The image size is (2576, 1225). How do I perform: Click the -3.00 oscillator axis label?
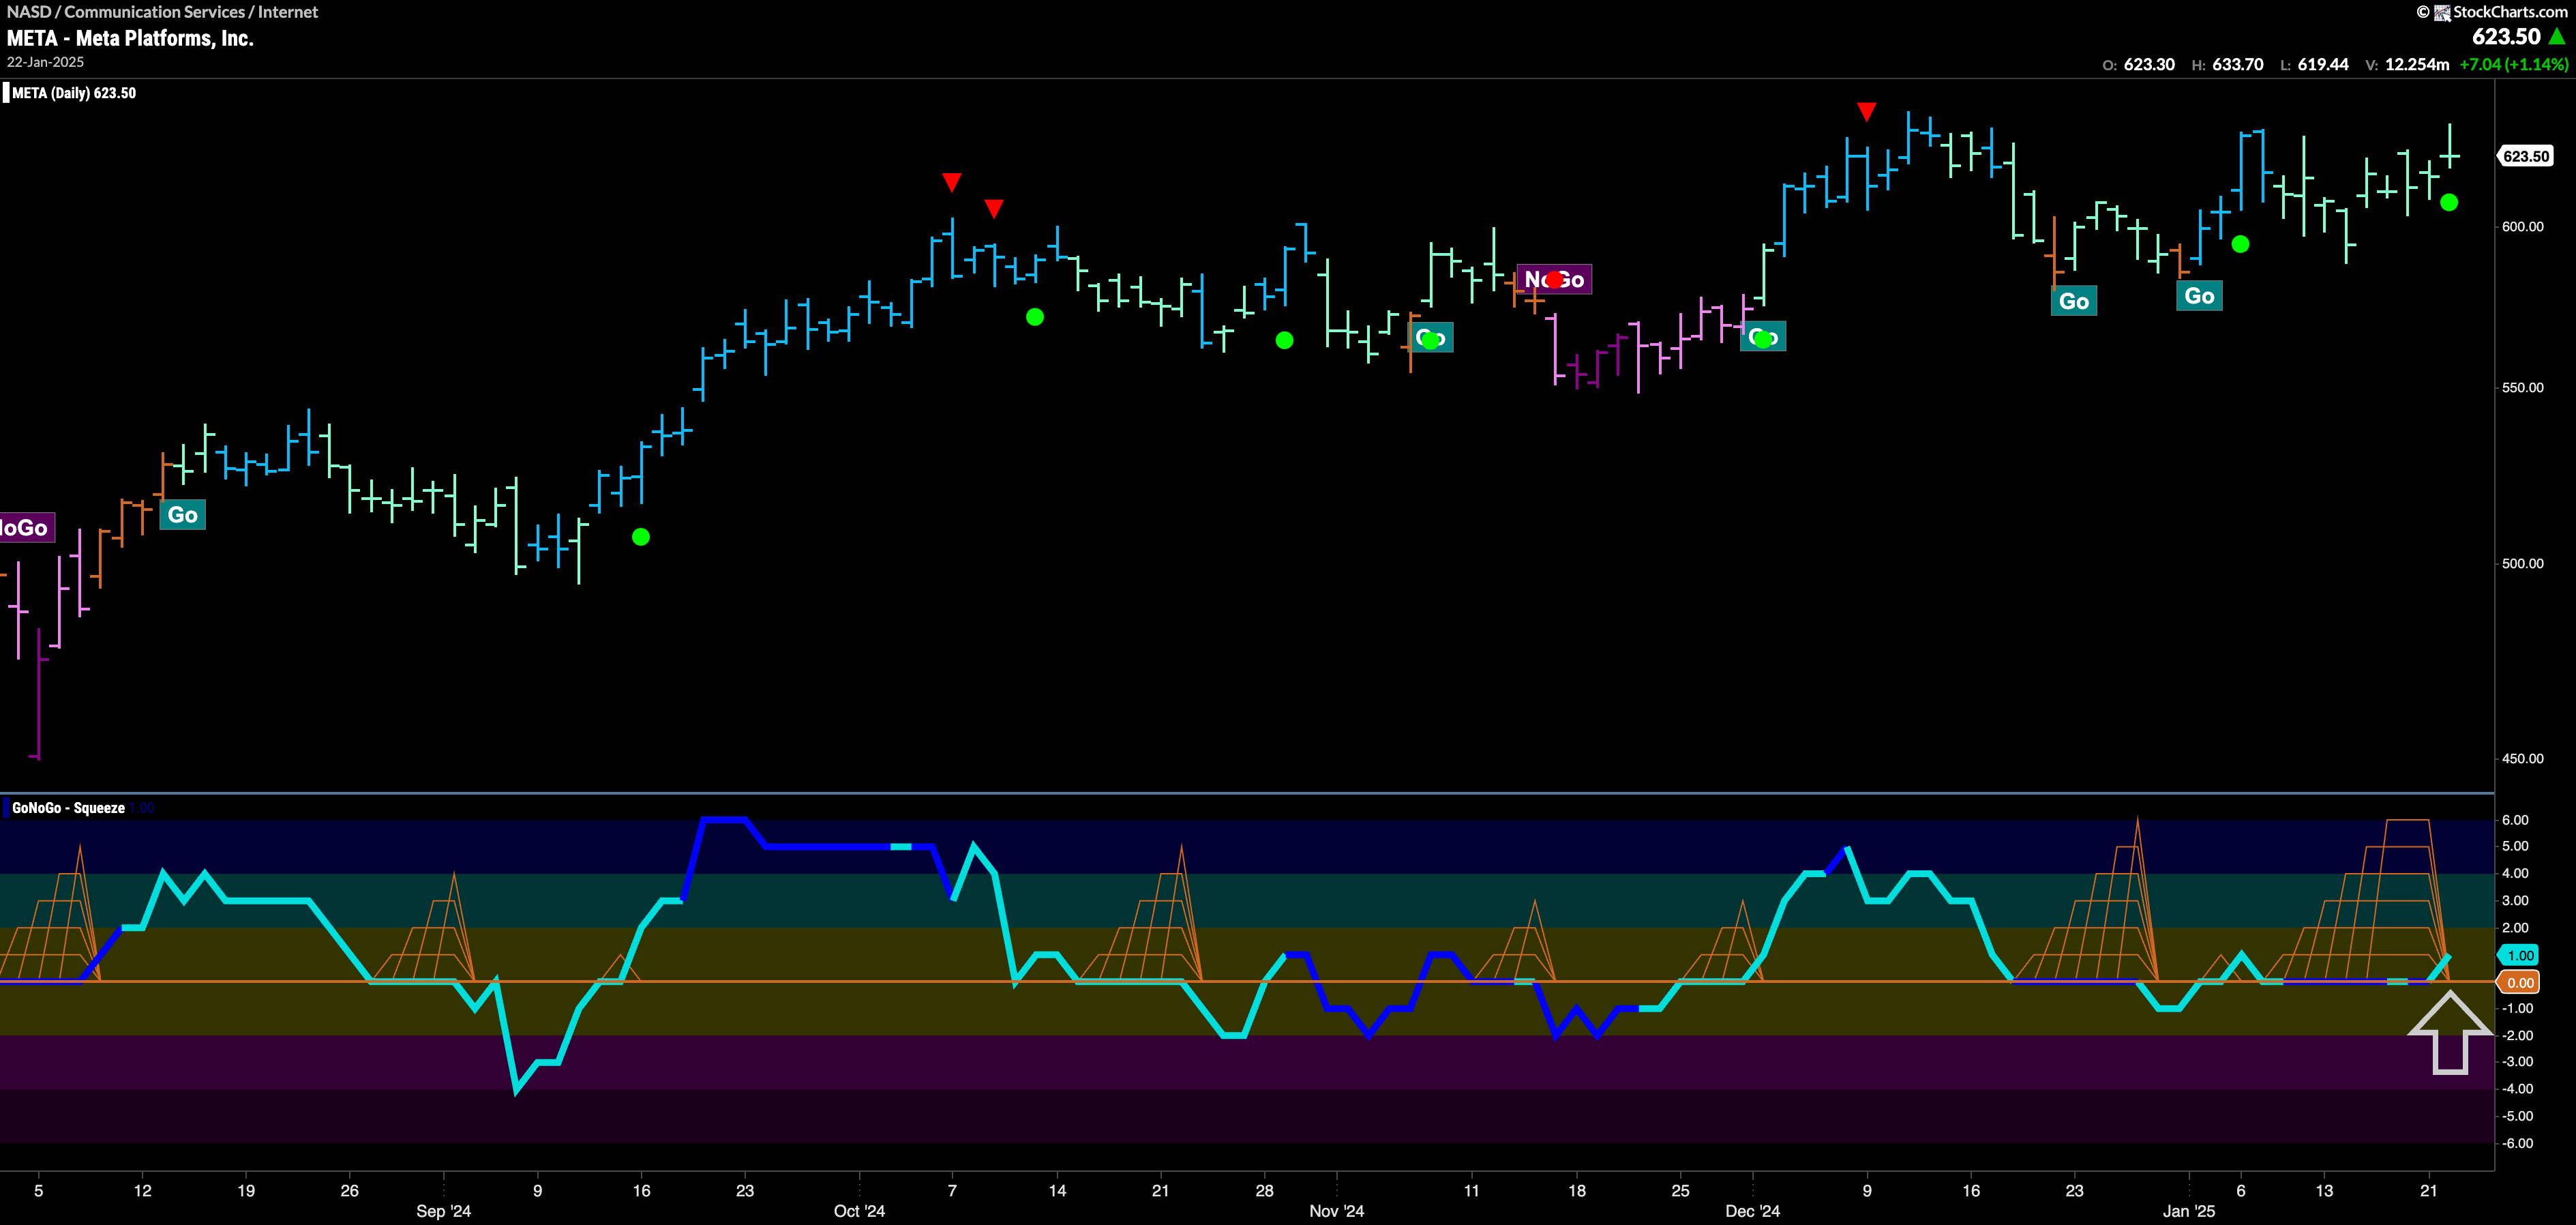(x=2517, y=1062)
